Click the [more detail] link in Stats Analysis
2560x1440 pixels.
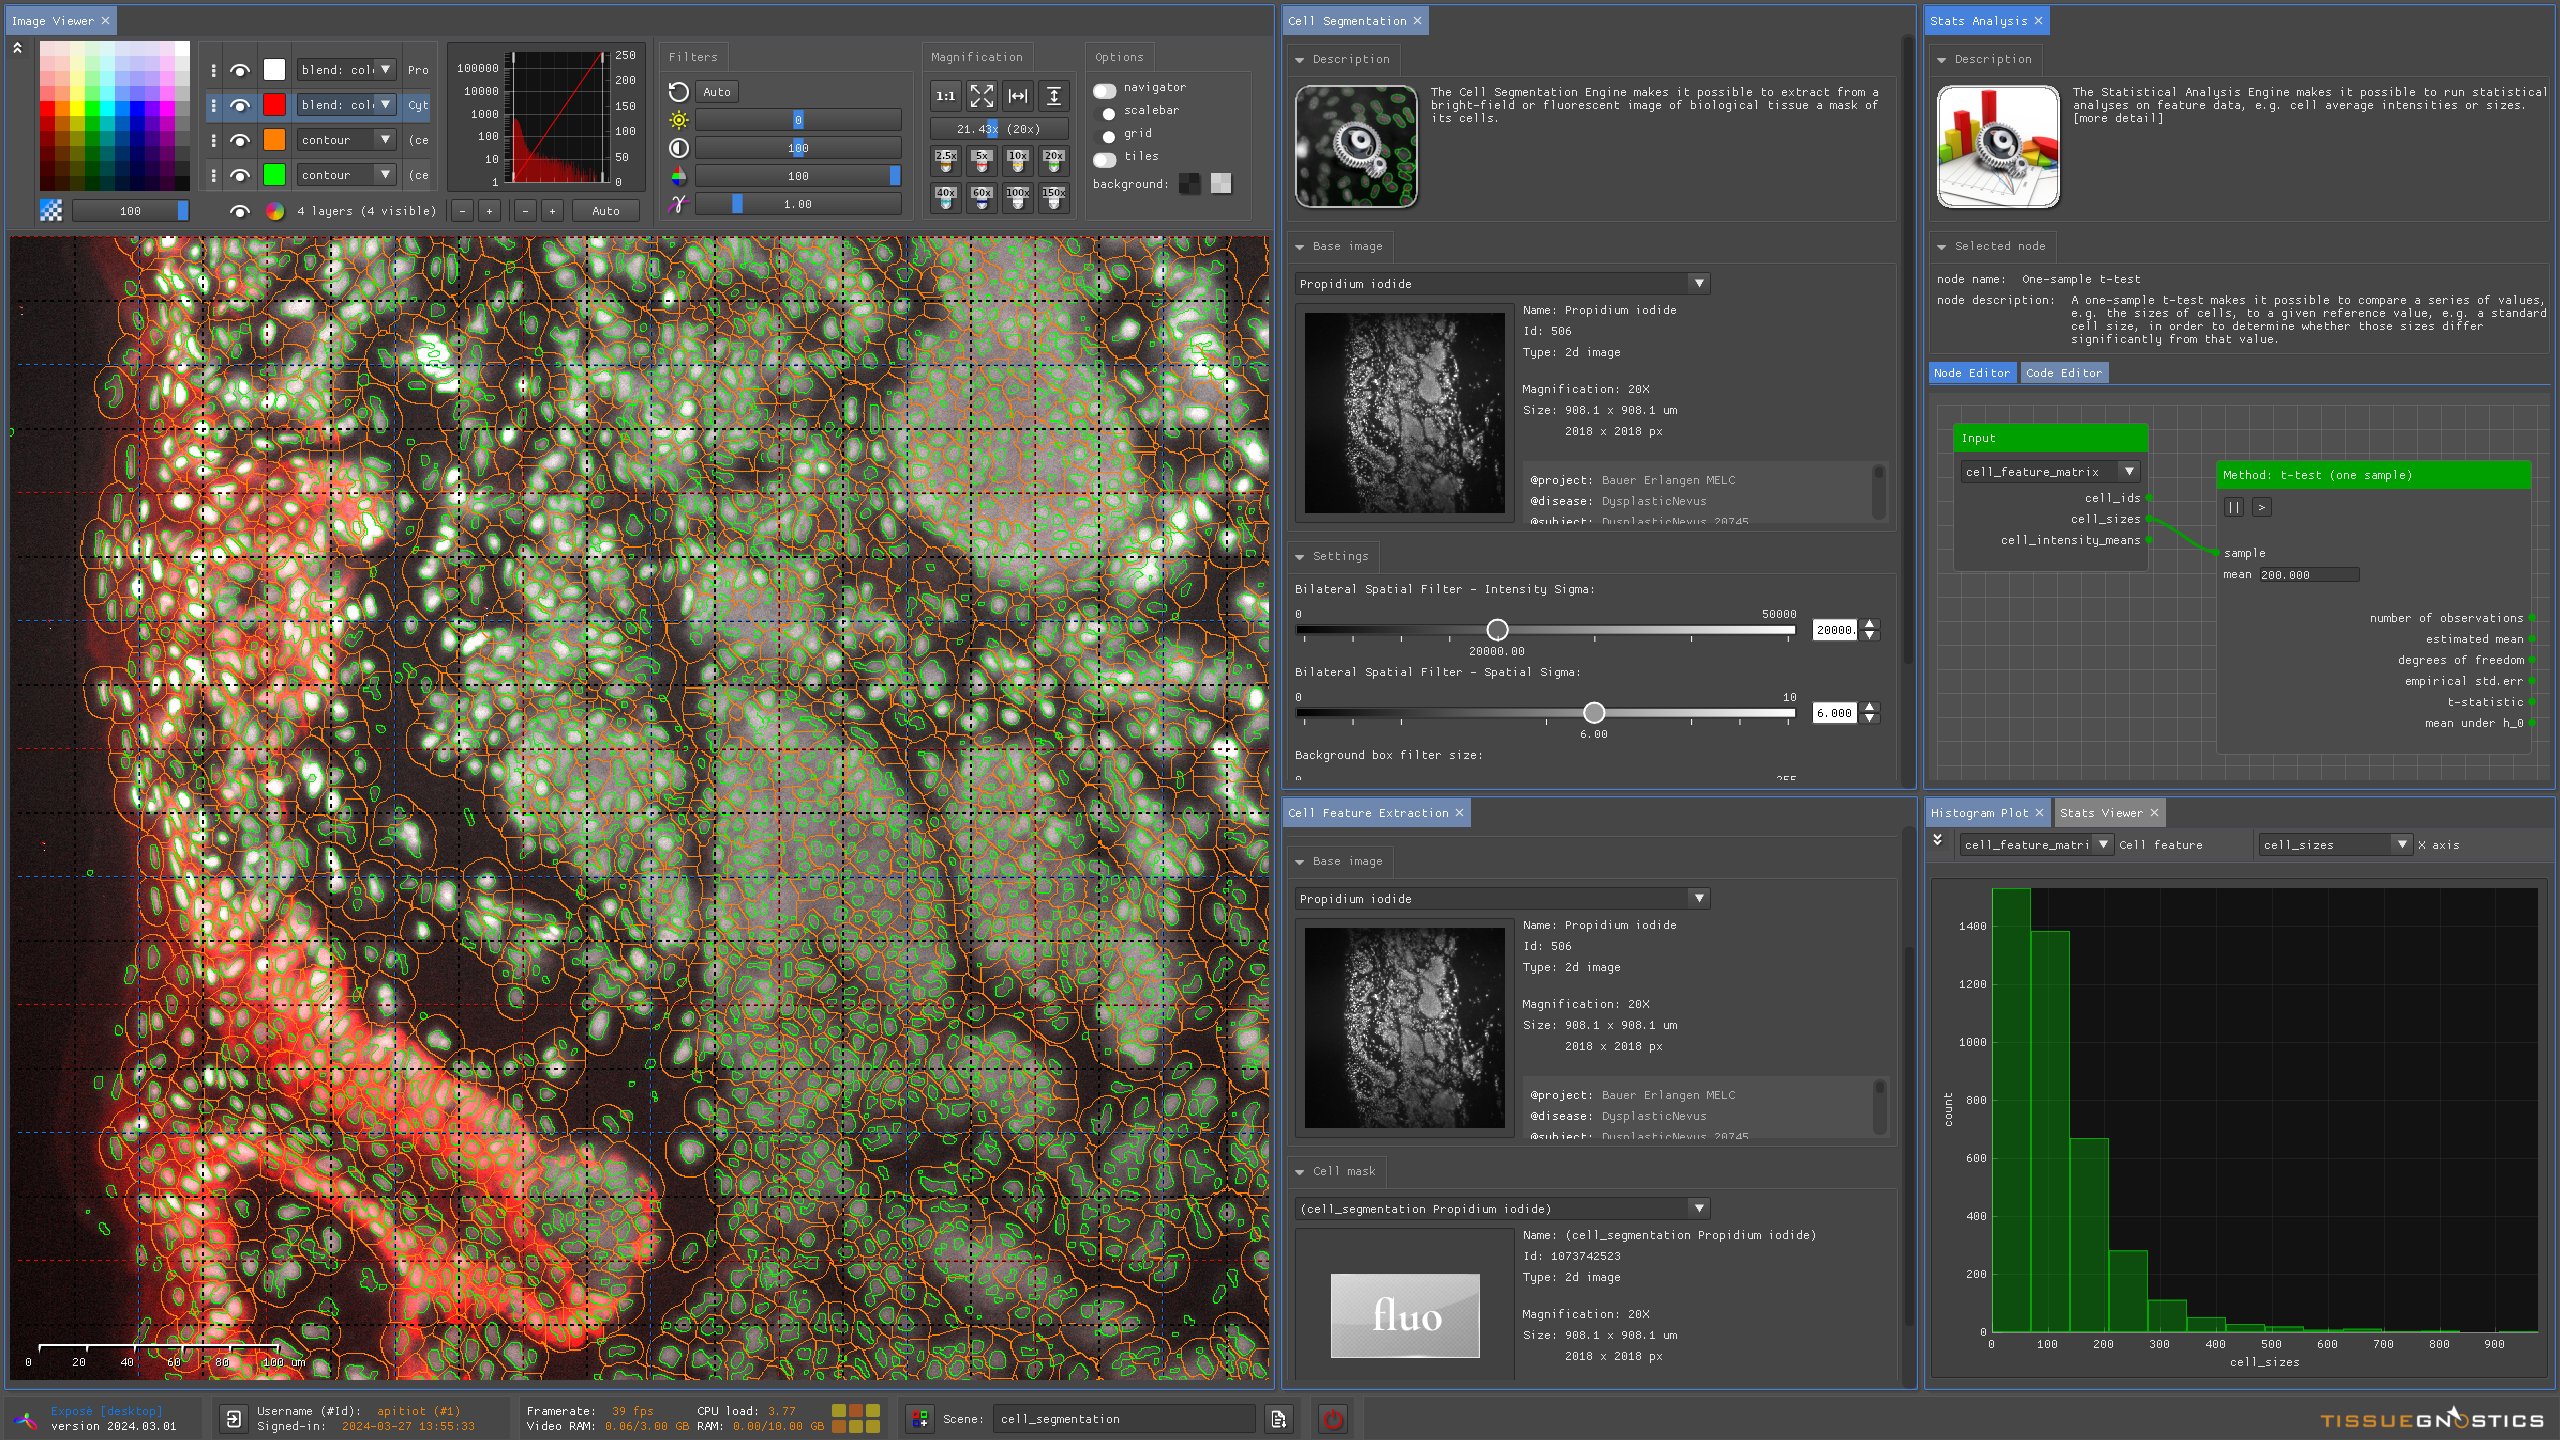pyautogui.click(x=2117, y=118)
